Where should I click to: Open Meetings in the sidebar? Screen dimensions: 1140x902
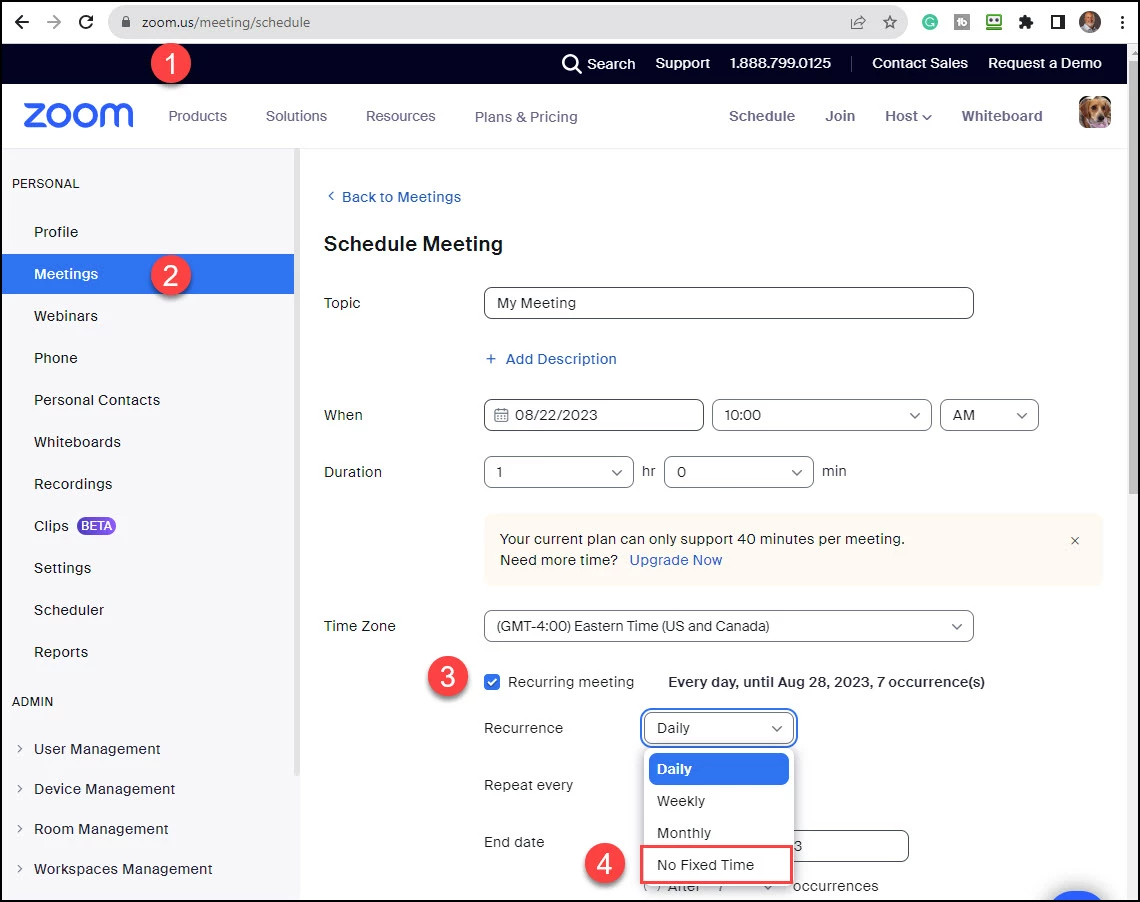[x=148, y=274]
